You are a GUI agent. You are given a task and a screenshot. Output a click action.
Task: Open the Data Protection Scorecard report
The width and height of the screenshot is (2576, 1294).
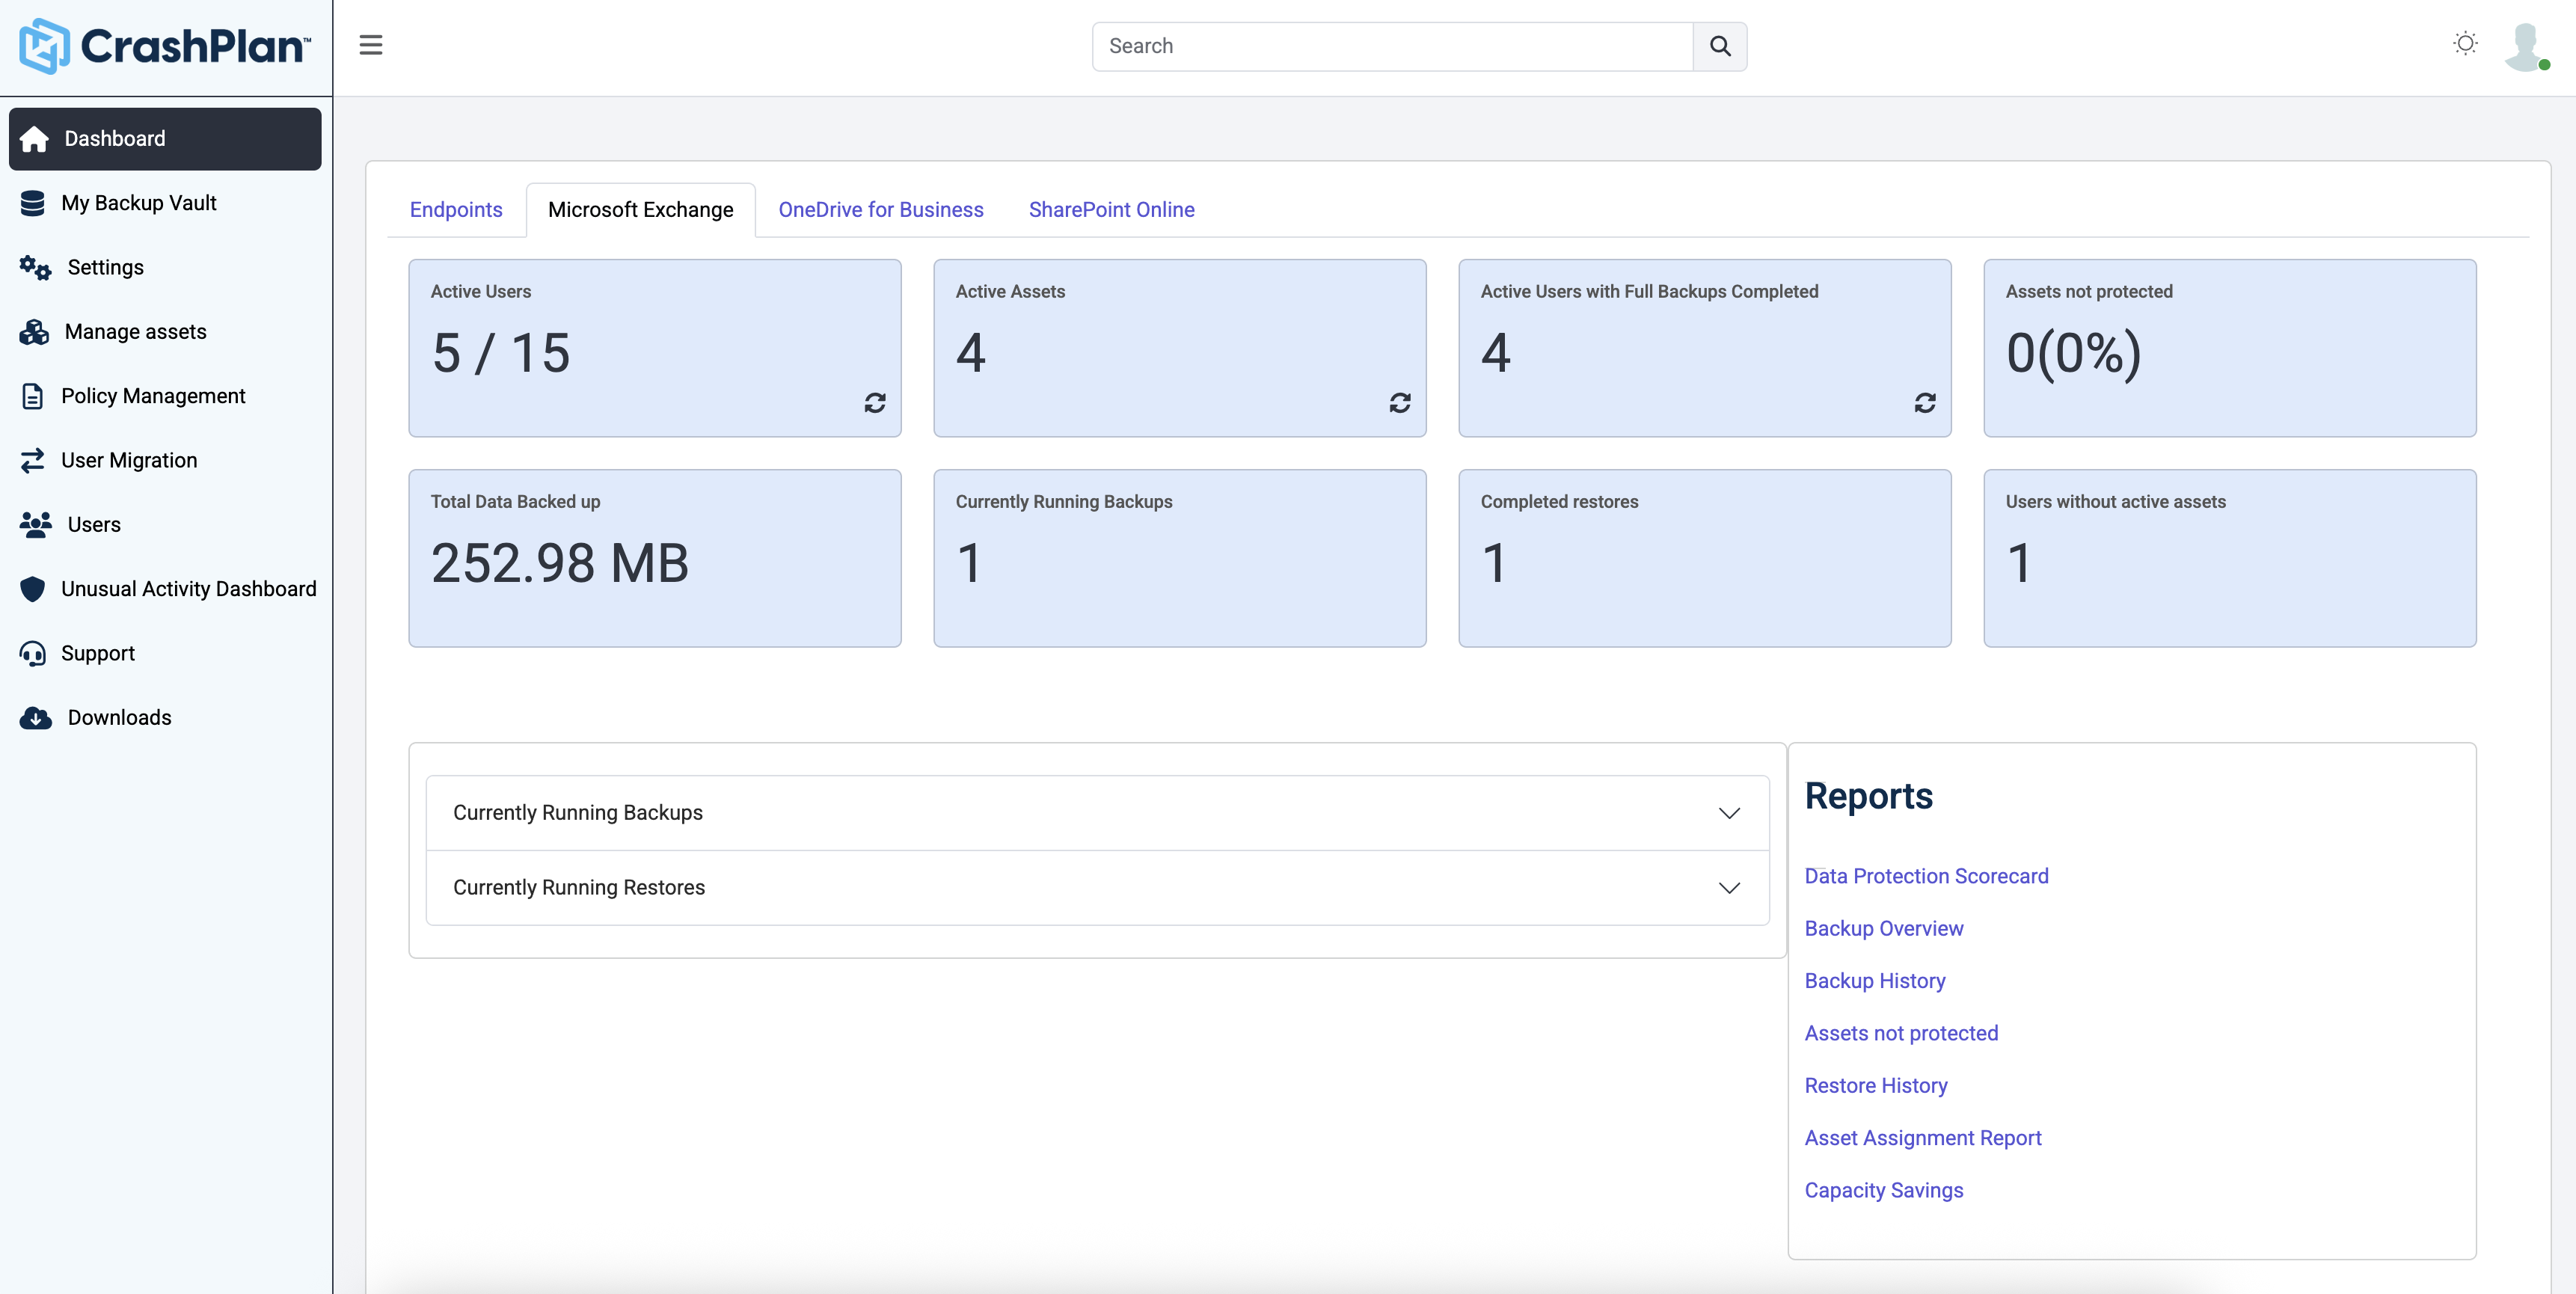point(1926,875)
